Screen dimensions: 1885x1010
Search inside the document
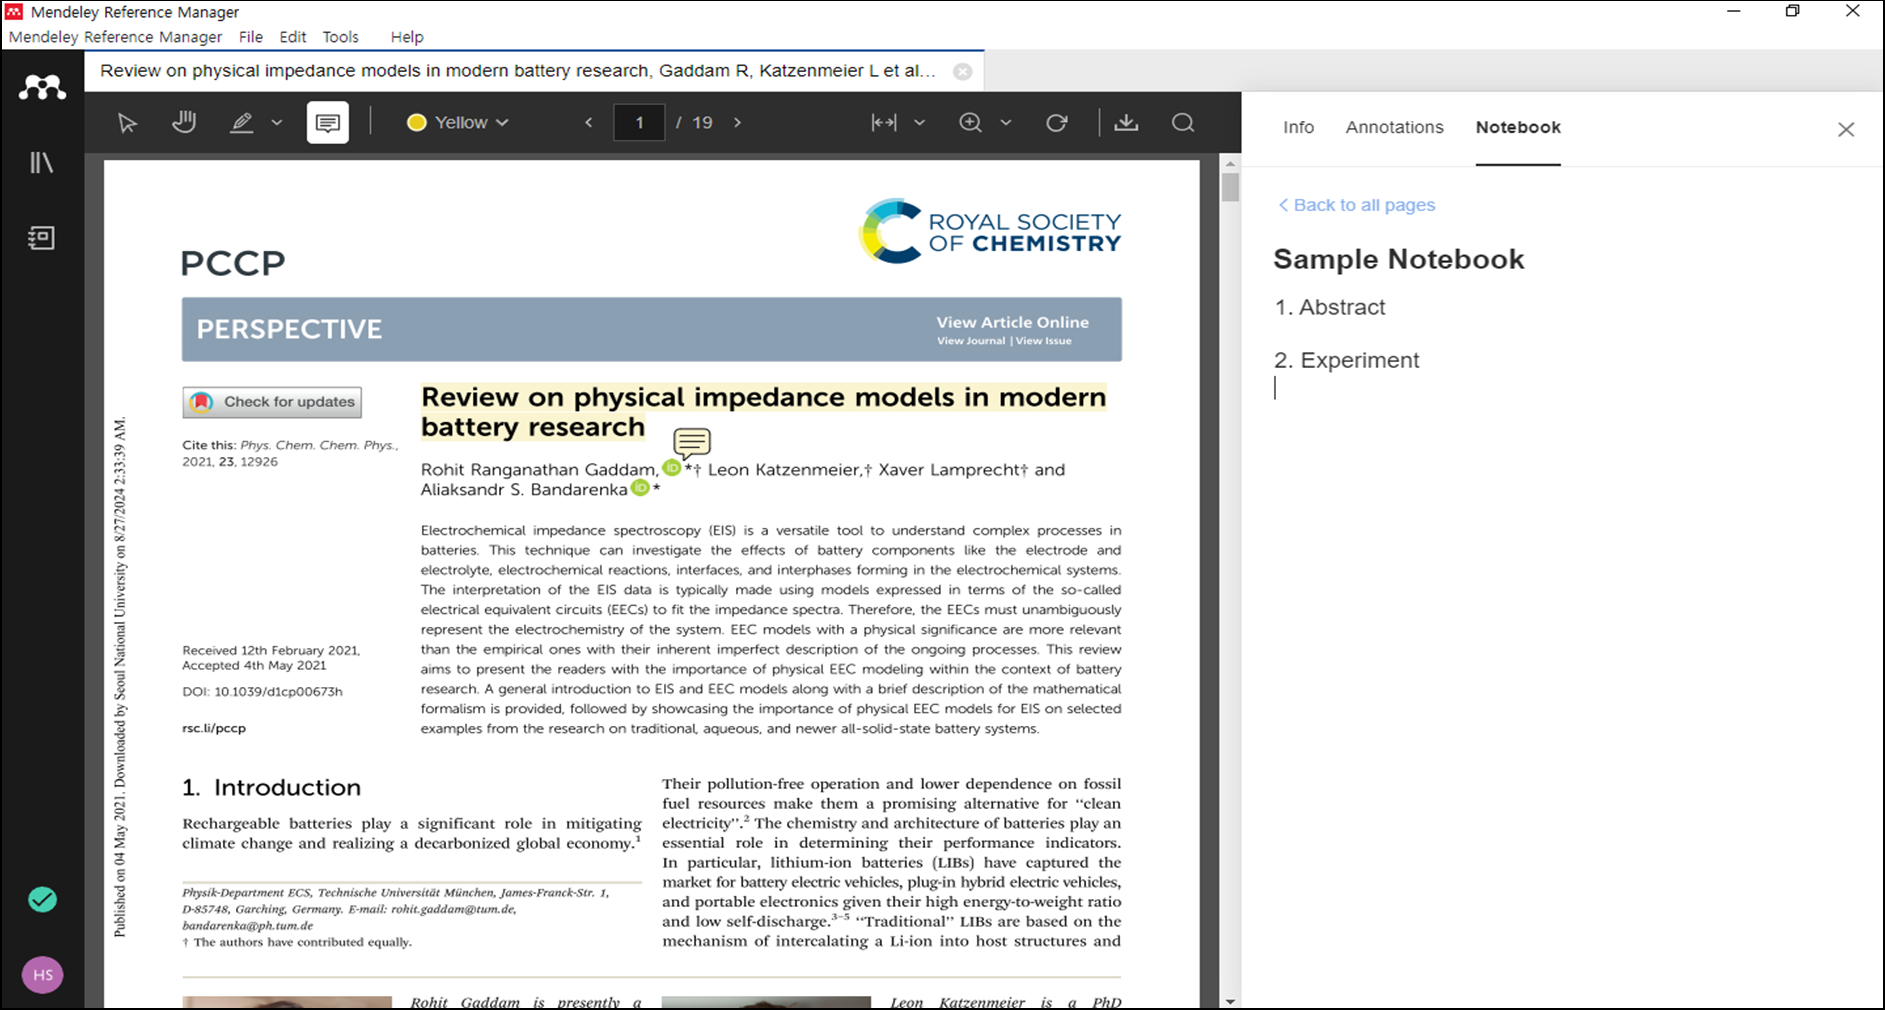1183,122
